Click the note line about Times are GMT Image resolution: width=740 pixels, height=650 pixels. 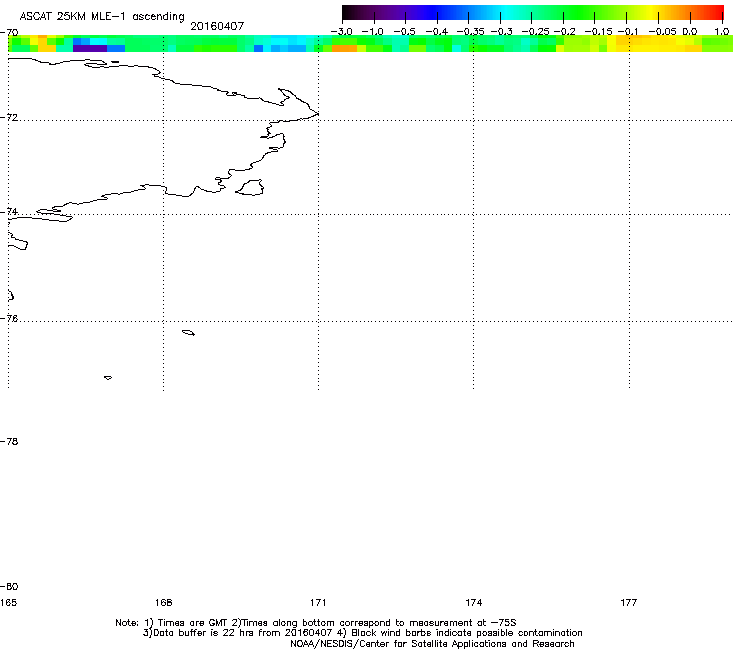tap(316, 623)
